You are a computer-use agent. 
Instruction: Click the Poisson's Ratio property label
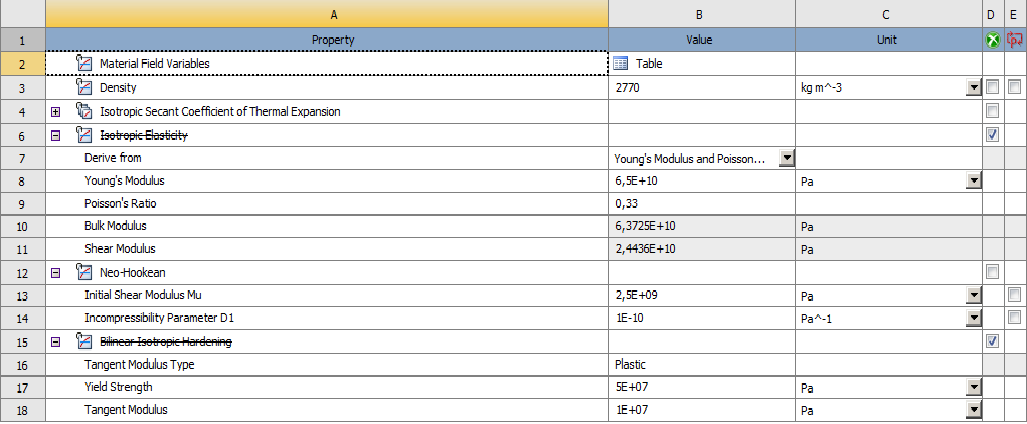click(121, 204)
